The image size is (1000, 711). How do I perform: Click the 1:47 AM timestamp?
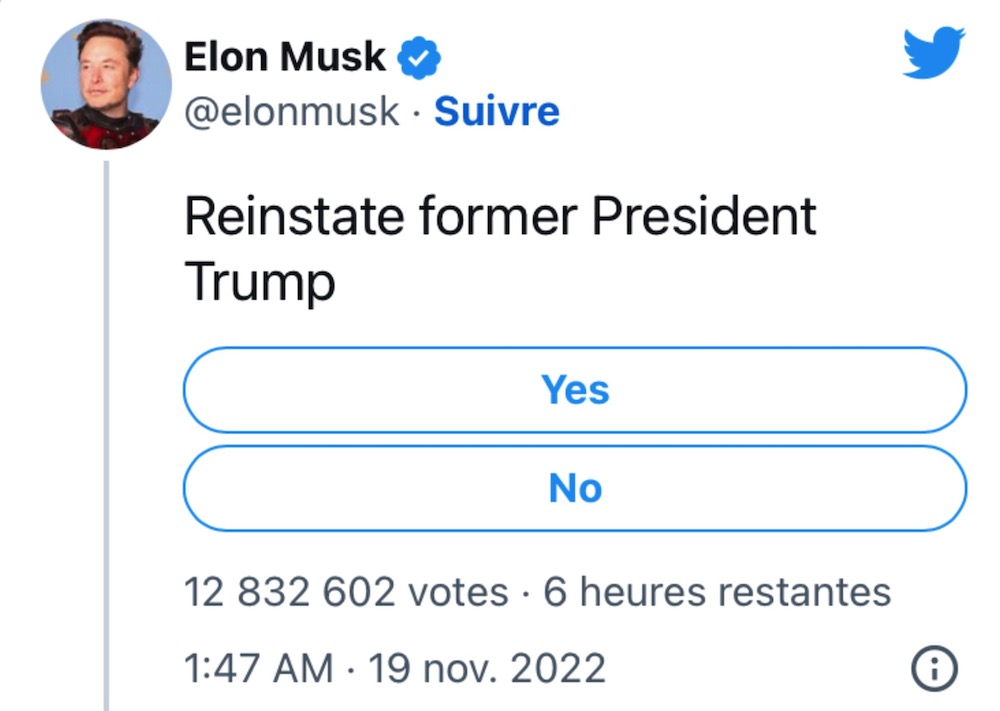click(x=258, y=668)
